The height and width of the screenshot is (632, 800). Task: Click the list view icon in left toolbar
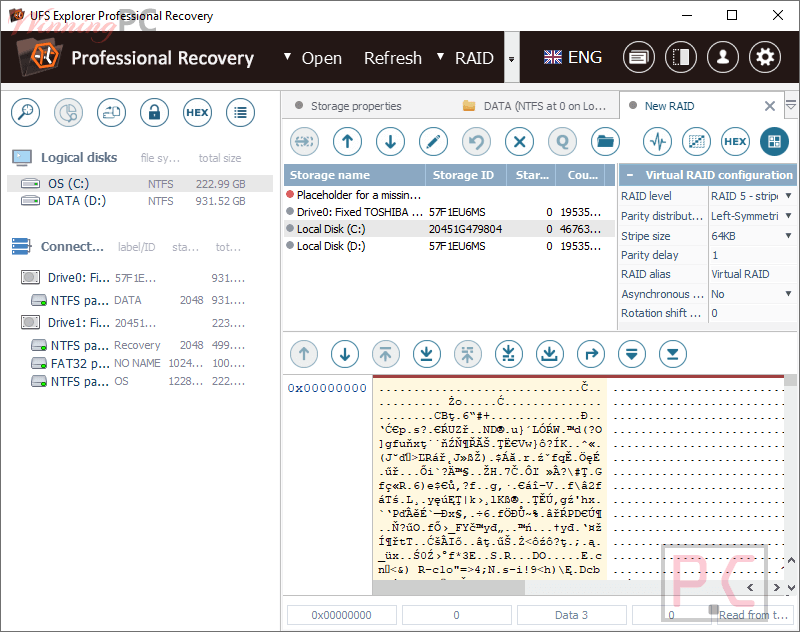click(240, 112)
